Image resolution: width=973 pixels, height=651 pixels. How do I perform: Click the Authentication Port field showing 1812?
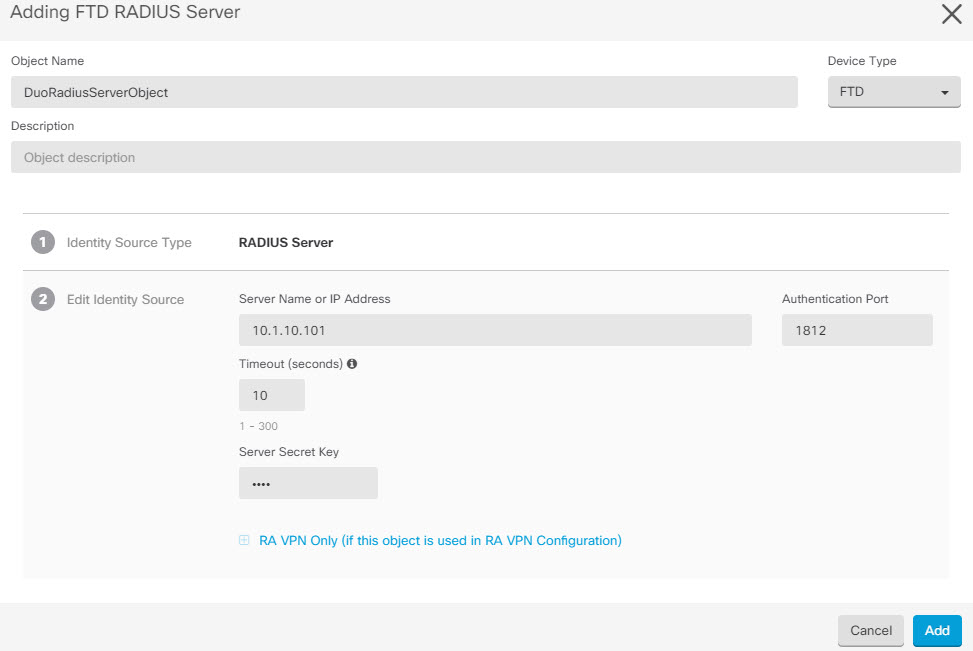[856, 330]
